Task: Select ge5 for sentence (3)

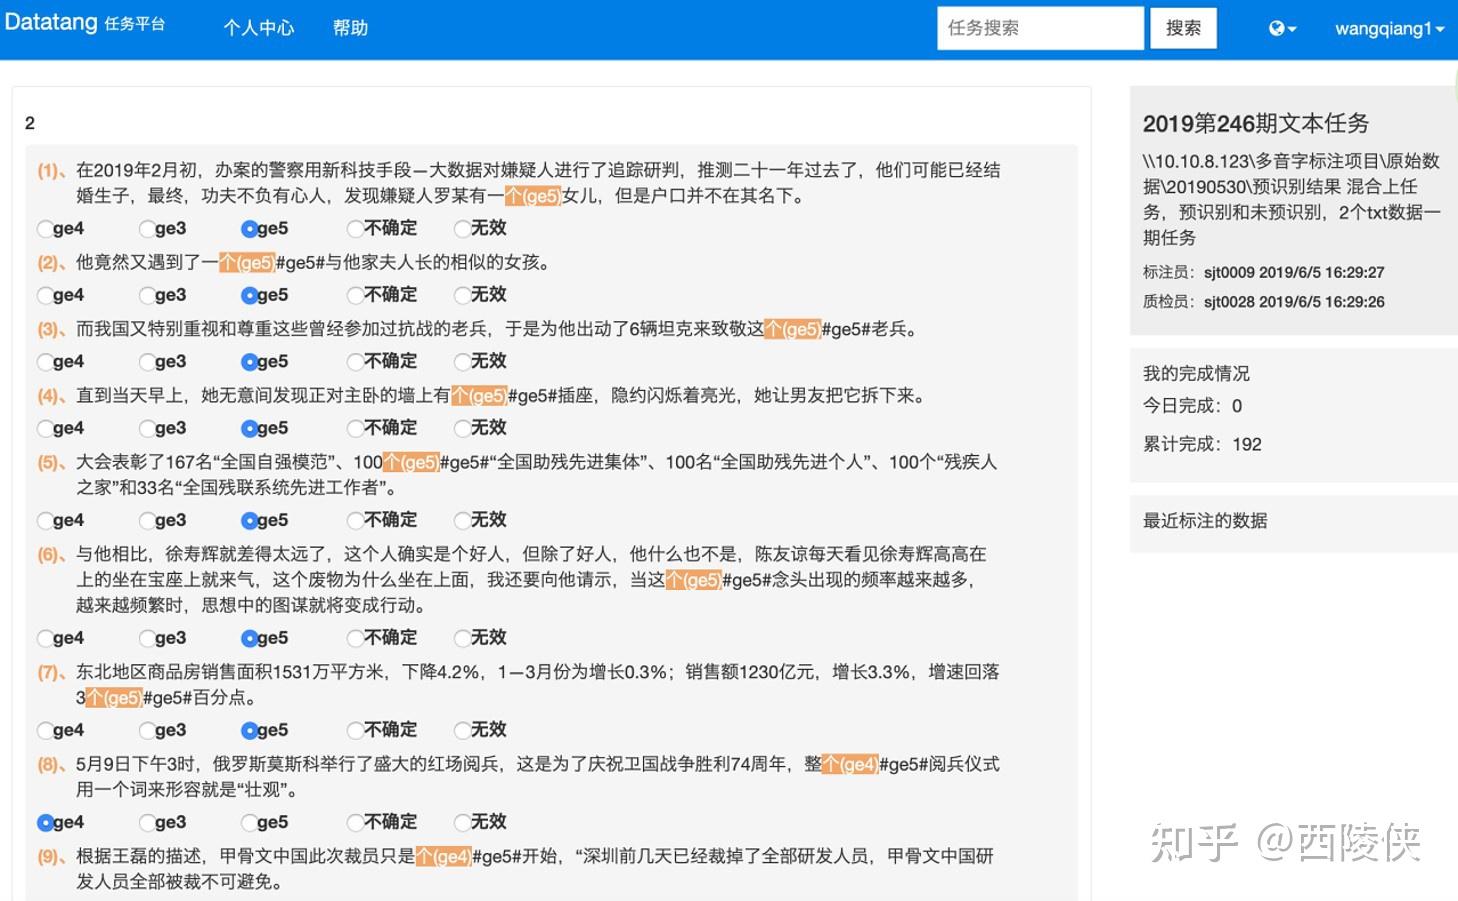Action: pyautogui.click(x=249, y=362)
